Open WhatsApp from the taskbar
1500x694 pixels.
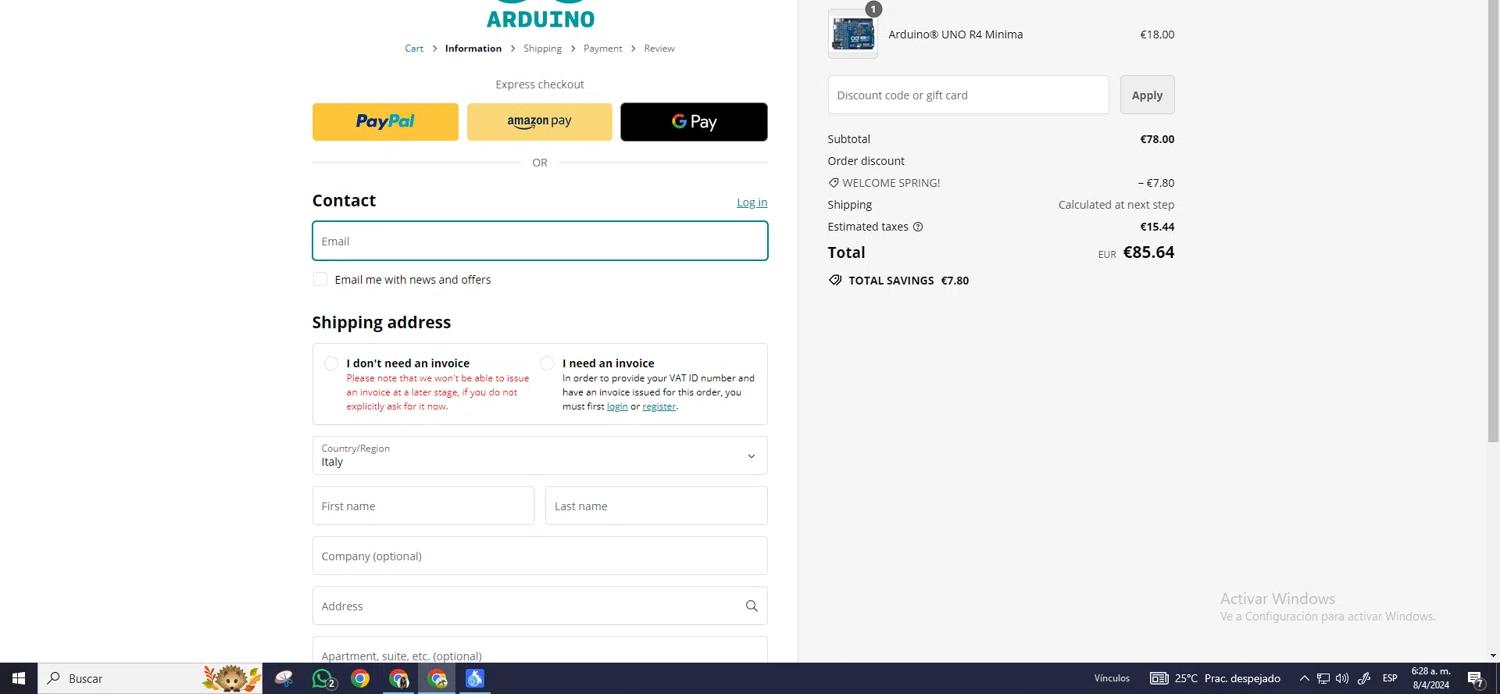coord(323,678)
